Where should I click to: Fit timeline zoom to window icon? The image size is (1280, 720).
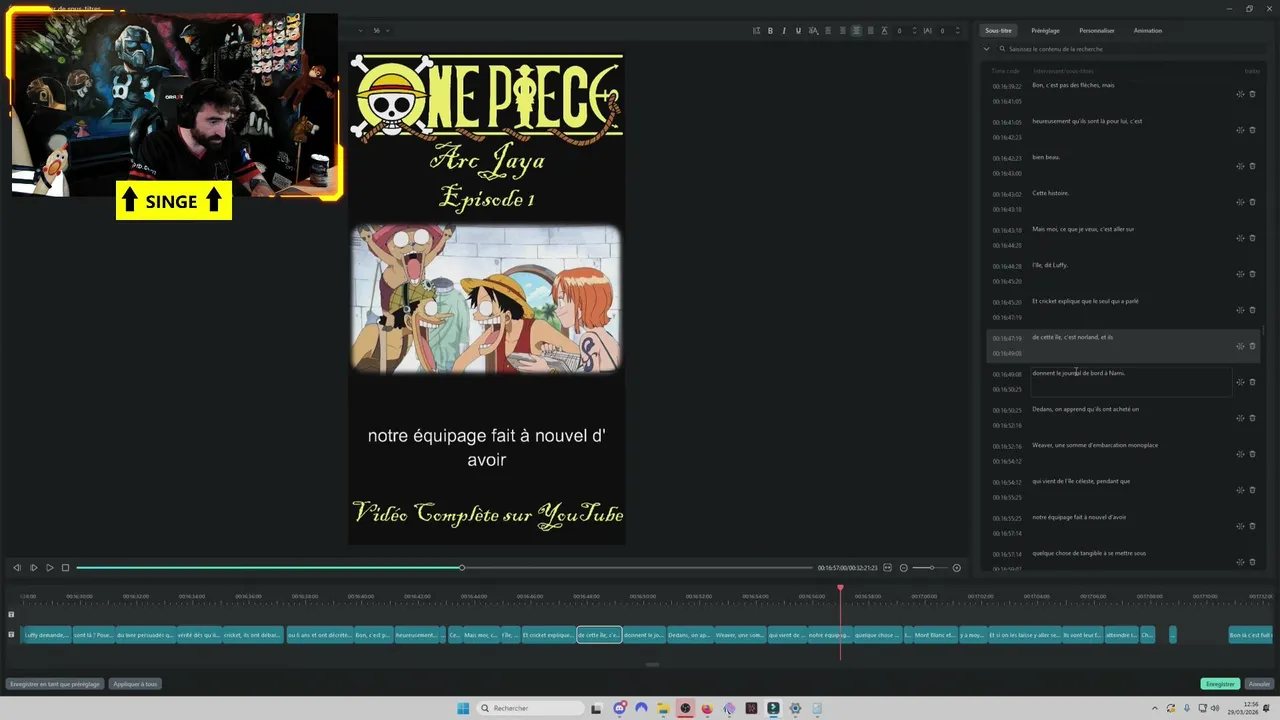coord(887,568)
